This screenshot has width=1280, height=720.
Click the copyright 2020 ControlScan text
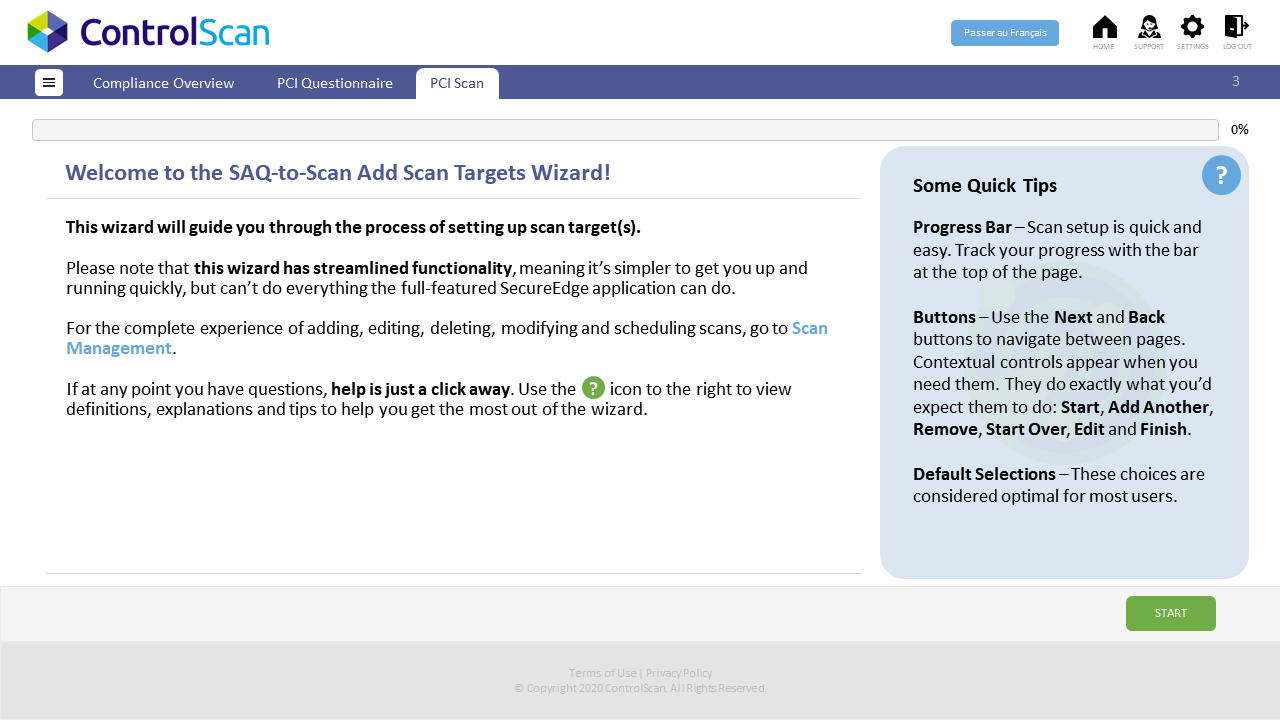640,688
